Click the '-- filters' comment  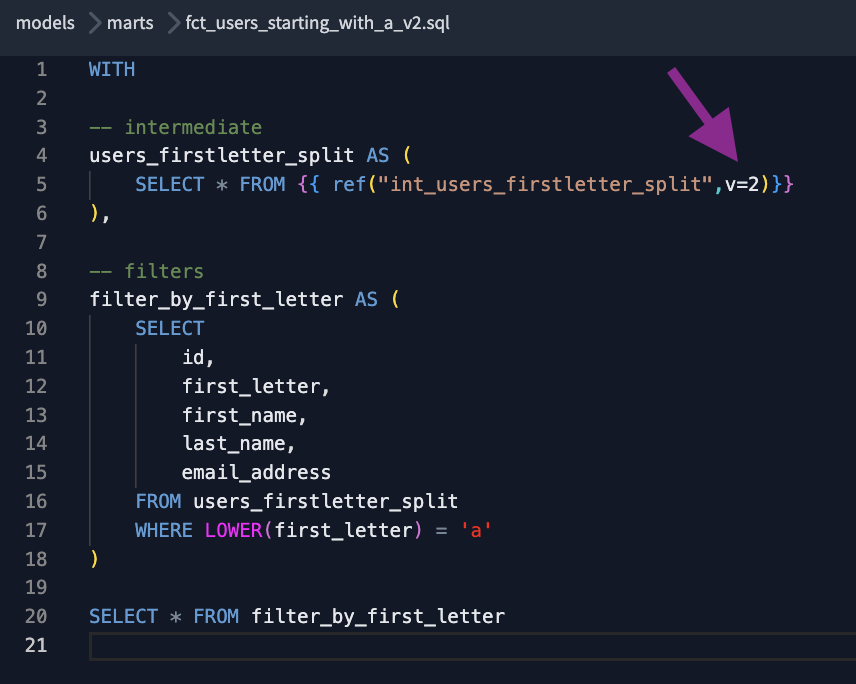pos(147,271)
